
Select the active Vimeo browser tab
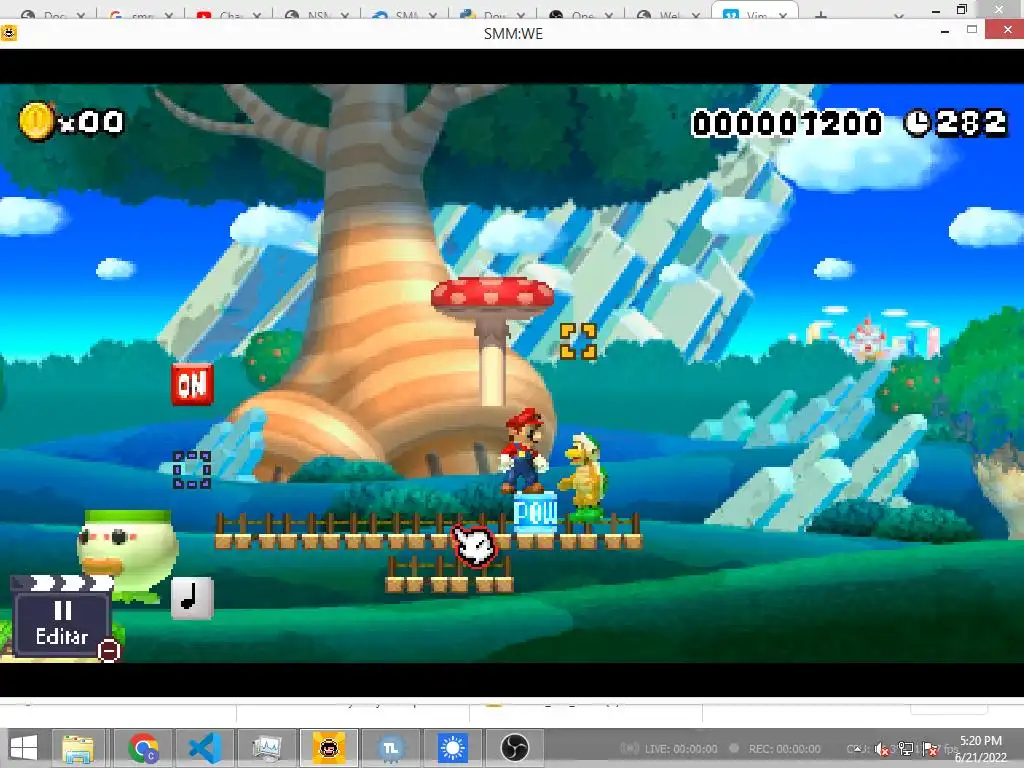[754, 12]
